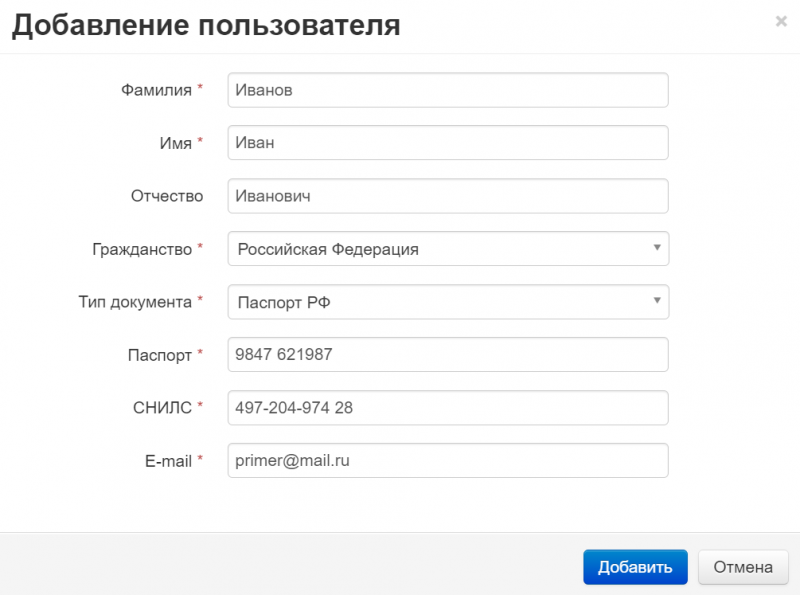The width and height of the screenshot is (800, 595).
Task: Click the Добавление пользователя dialog title
Action: point(206,25)
